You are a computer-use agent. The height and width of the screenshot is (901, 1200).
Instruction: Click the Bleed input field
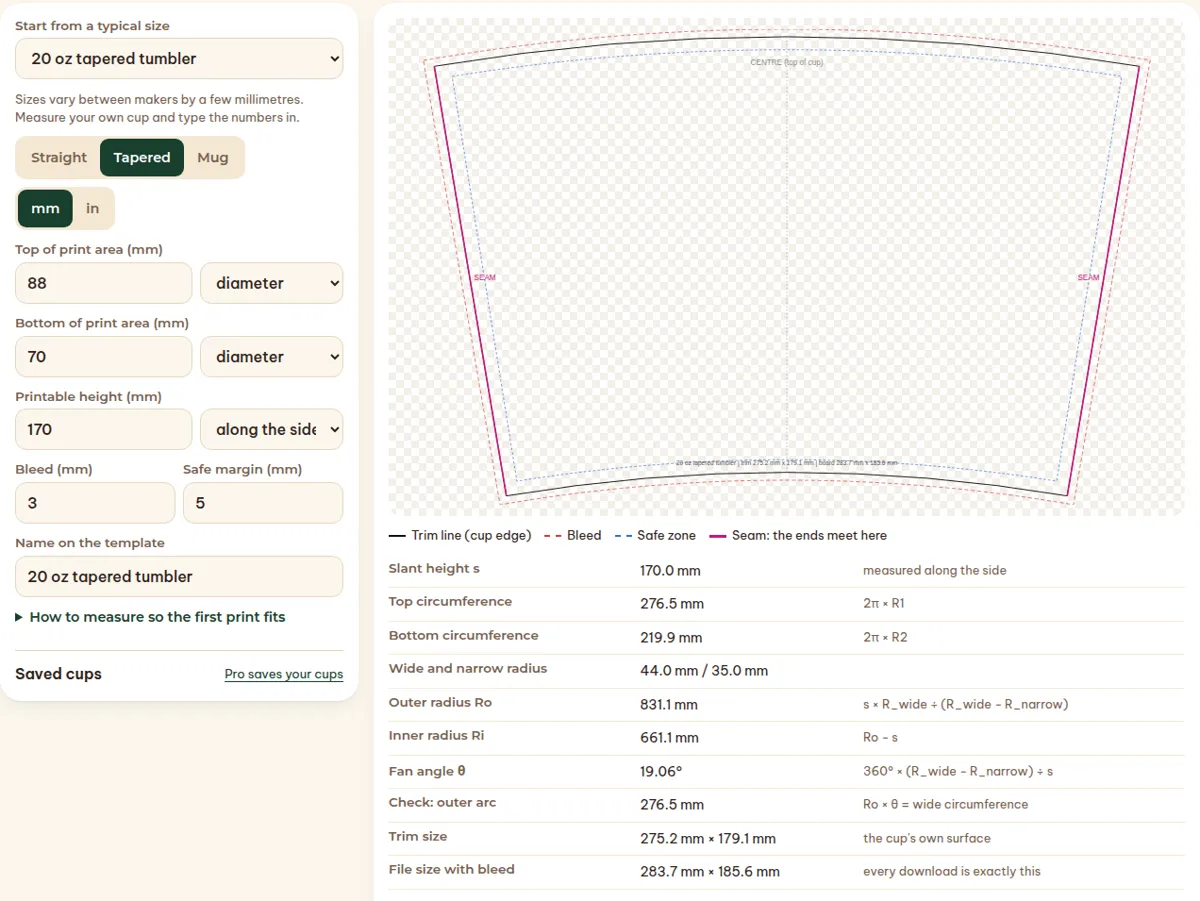pyautogui.click(x=95, y=503)
